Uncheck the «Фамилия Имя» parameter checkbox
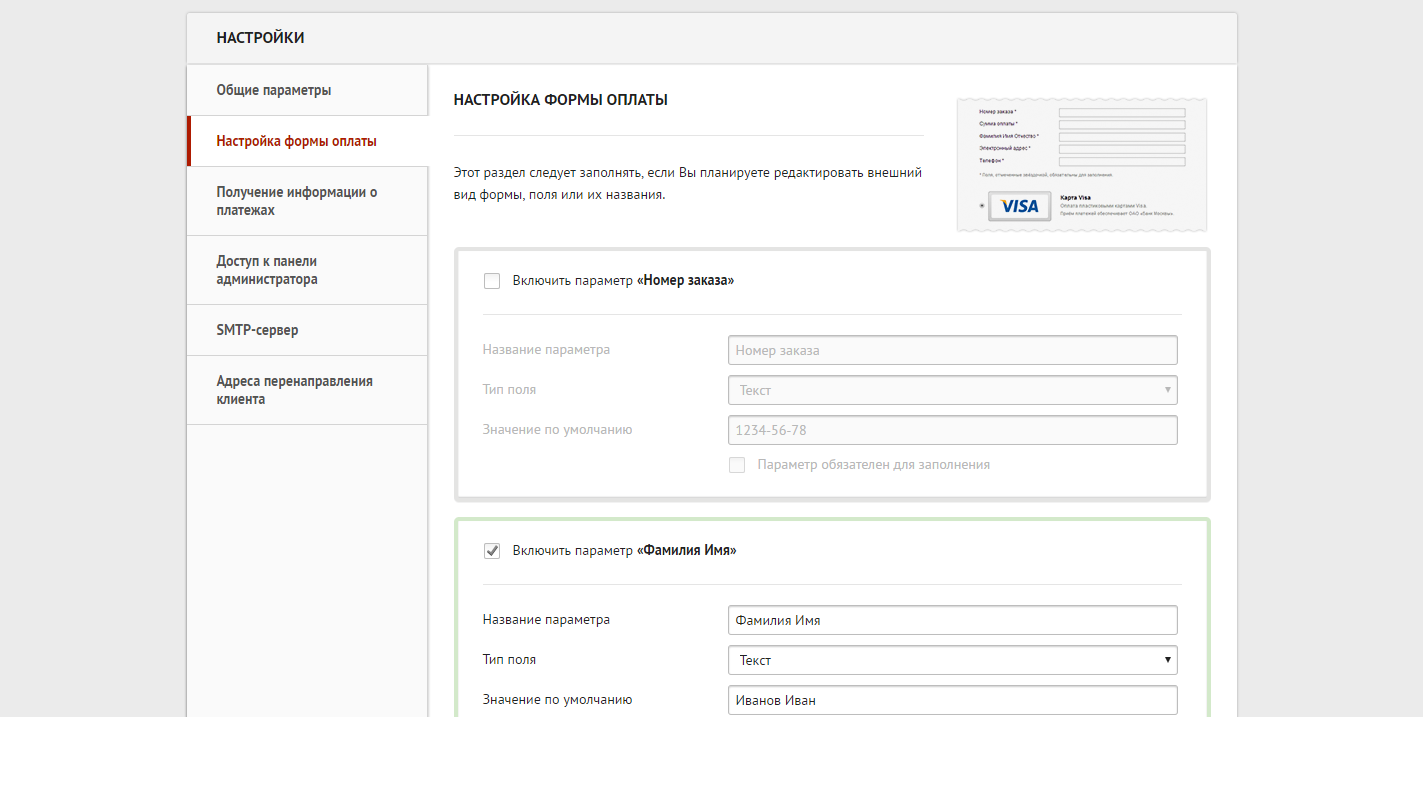The image size is (1423, 805). pyautogui.click(x=492, y=551)
